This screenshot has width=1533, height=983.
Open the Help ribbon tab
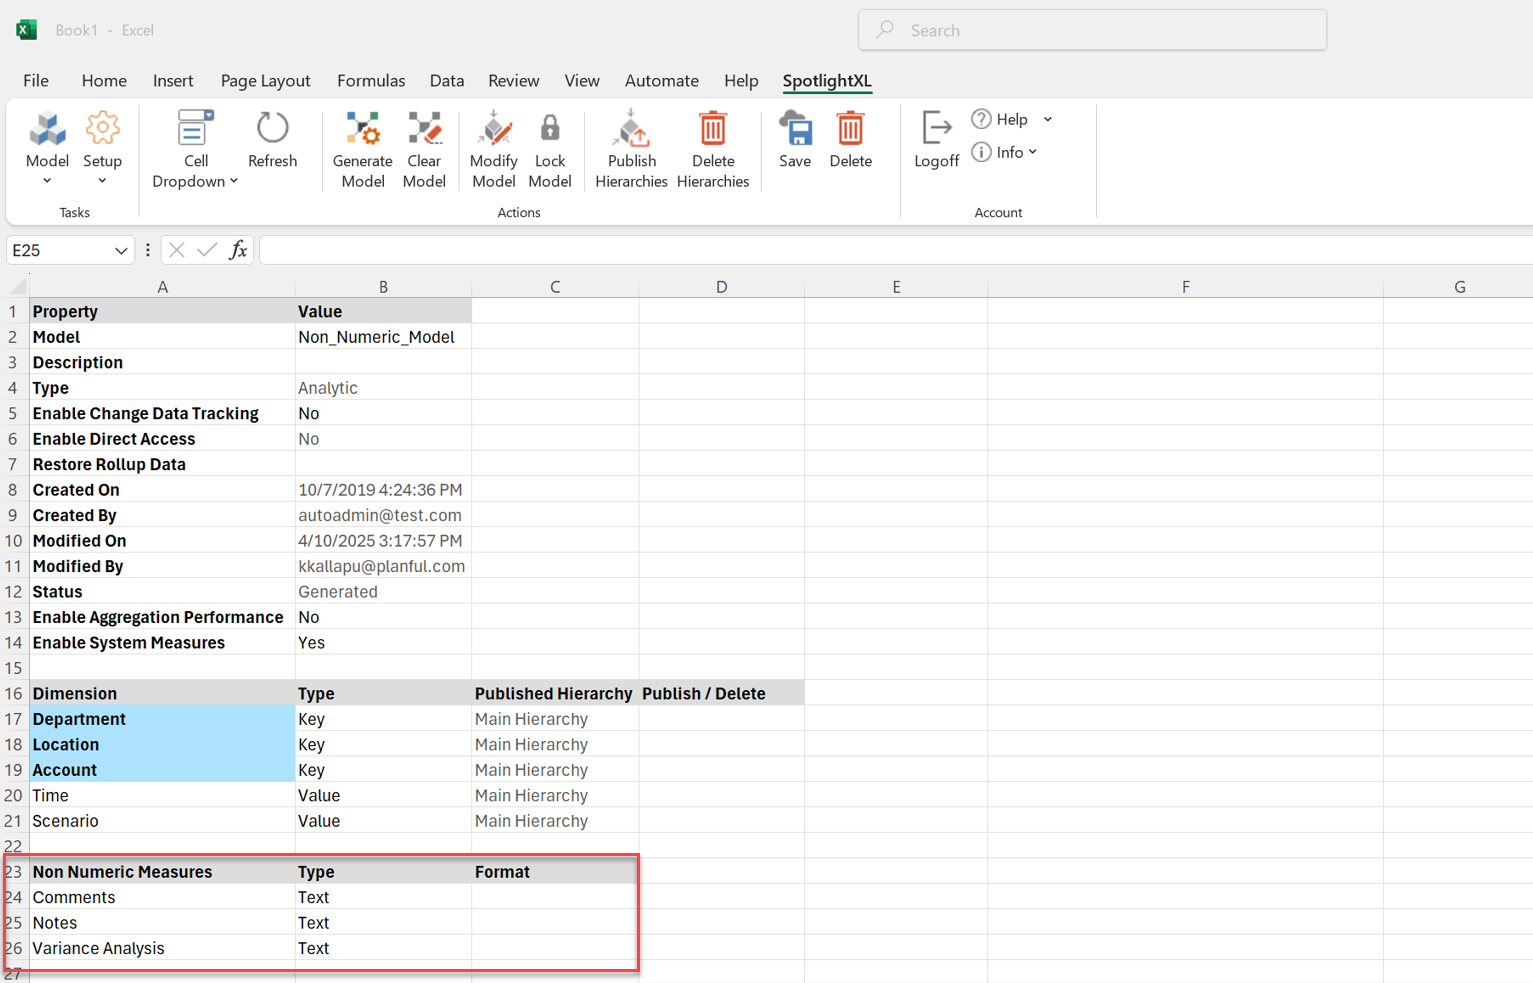point(741,81)
